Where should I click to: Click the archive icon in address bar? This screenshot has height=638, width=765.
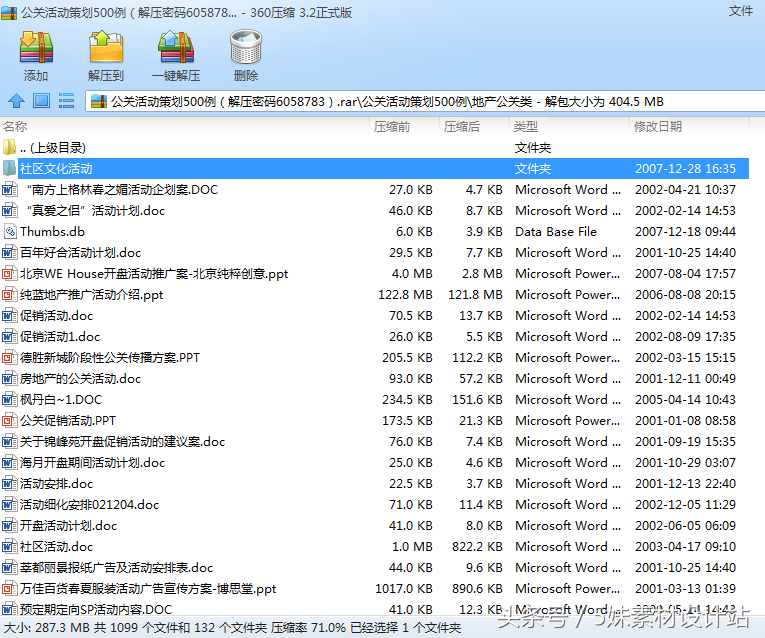tap(99, 101)
